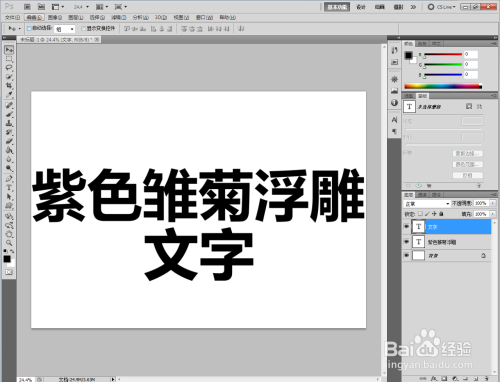Launch Bridge from the application bar
Screen dimensions: 500x382
point(28,7)
